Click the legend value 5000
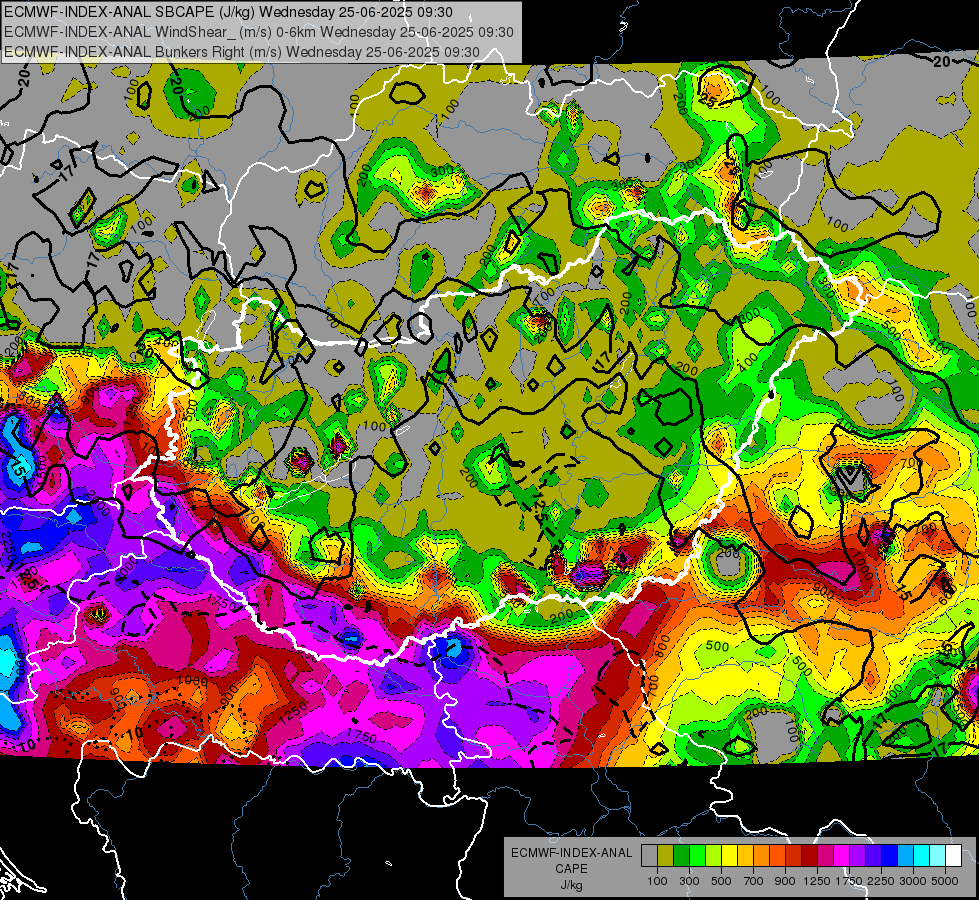The height and width of the screenshot is (900, 979). (945, 881)
